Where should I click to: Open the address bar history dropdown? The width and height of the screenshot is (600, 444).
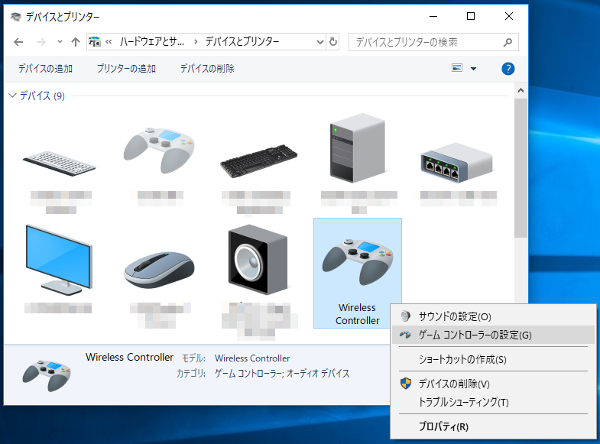pos(317,42)
